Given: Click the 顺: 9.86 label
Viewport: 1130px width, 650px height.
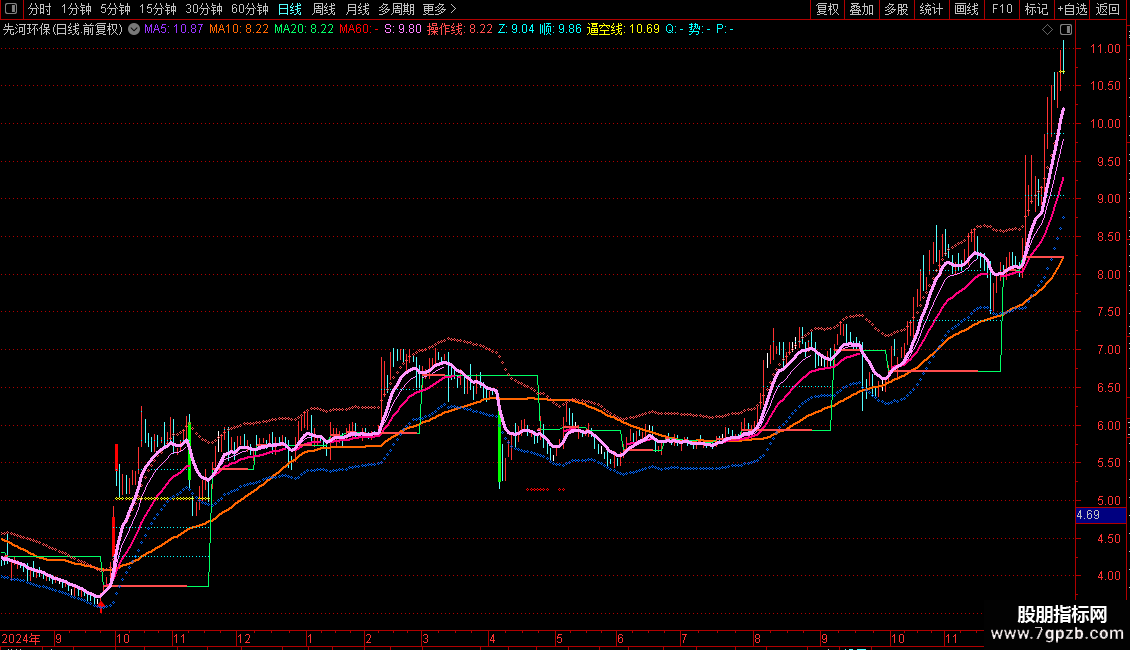Looking at the screenshot, I should click(561, 30).
